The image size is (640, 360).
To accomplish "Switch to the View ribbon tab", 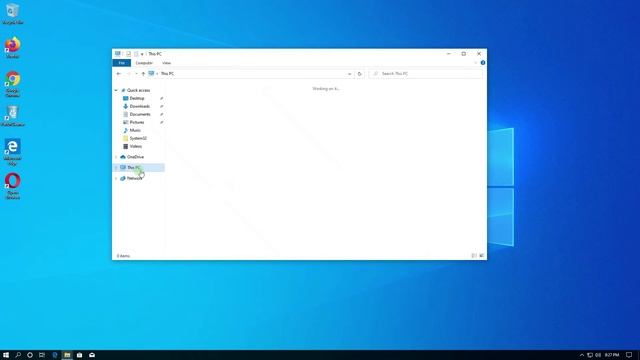I will 166,63.
